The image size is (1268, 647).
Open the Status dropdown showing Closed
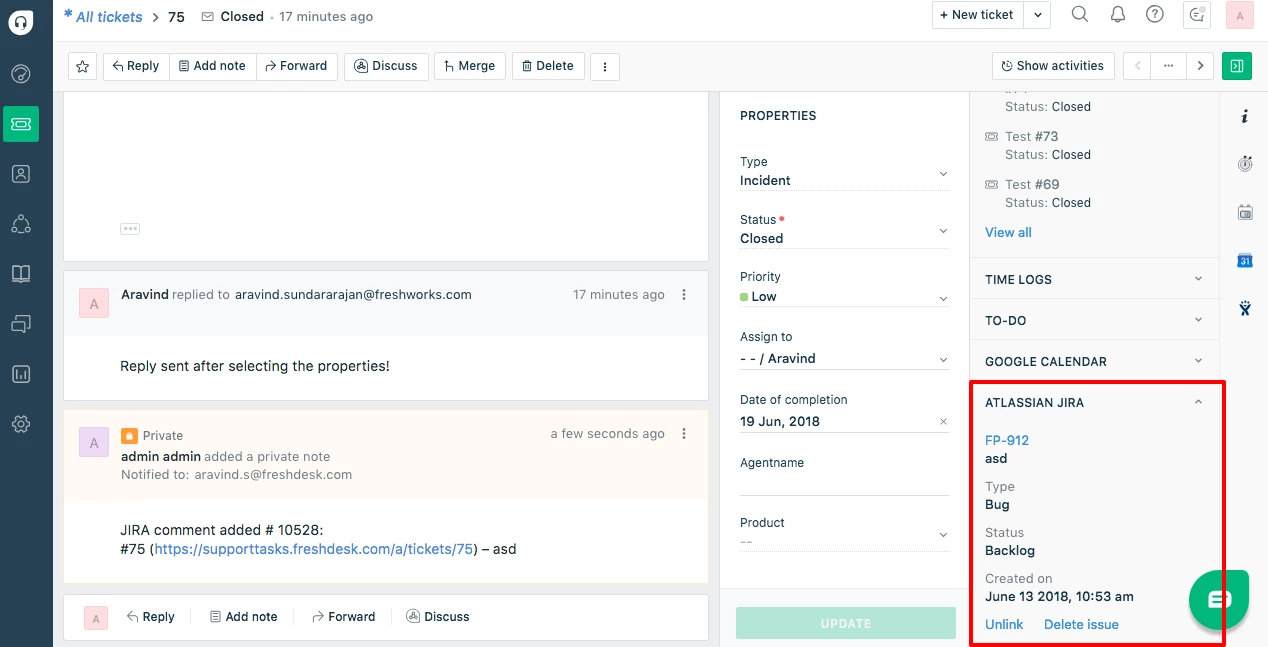point(844,239)
